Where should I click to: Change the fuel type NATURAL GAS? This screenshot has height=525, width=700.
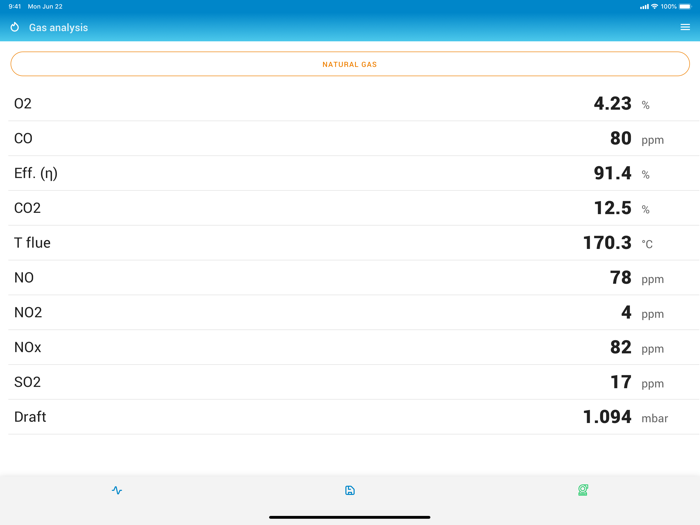[x=350, y=64]
